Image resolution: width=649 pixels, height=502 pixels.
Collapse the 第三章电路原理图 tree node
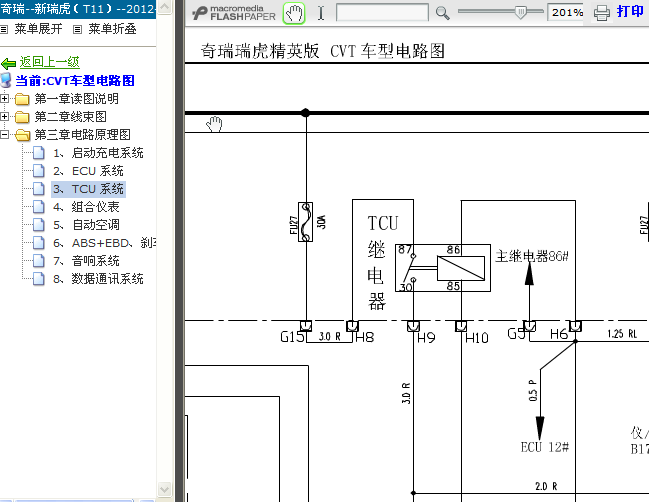(4, 135)
